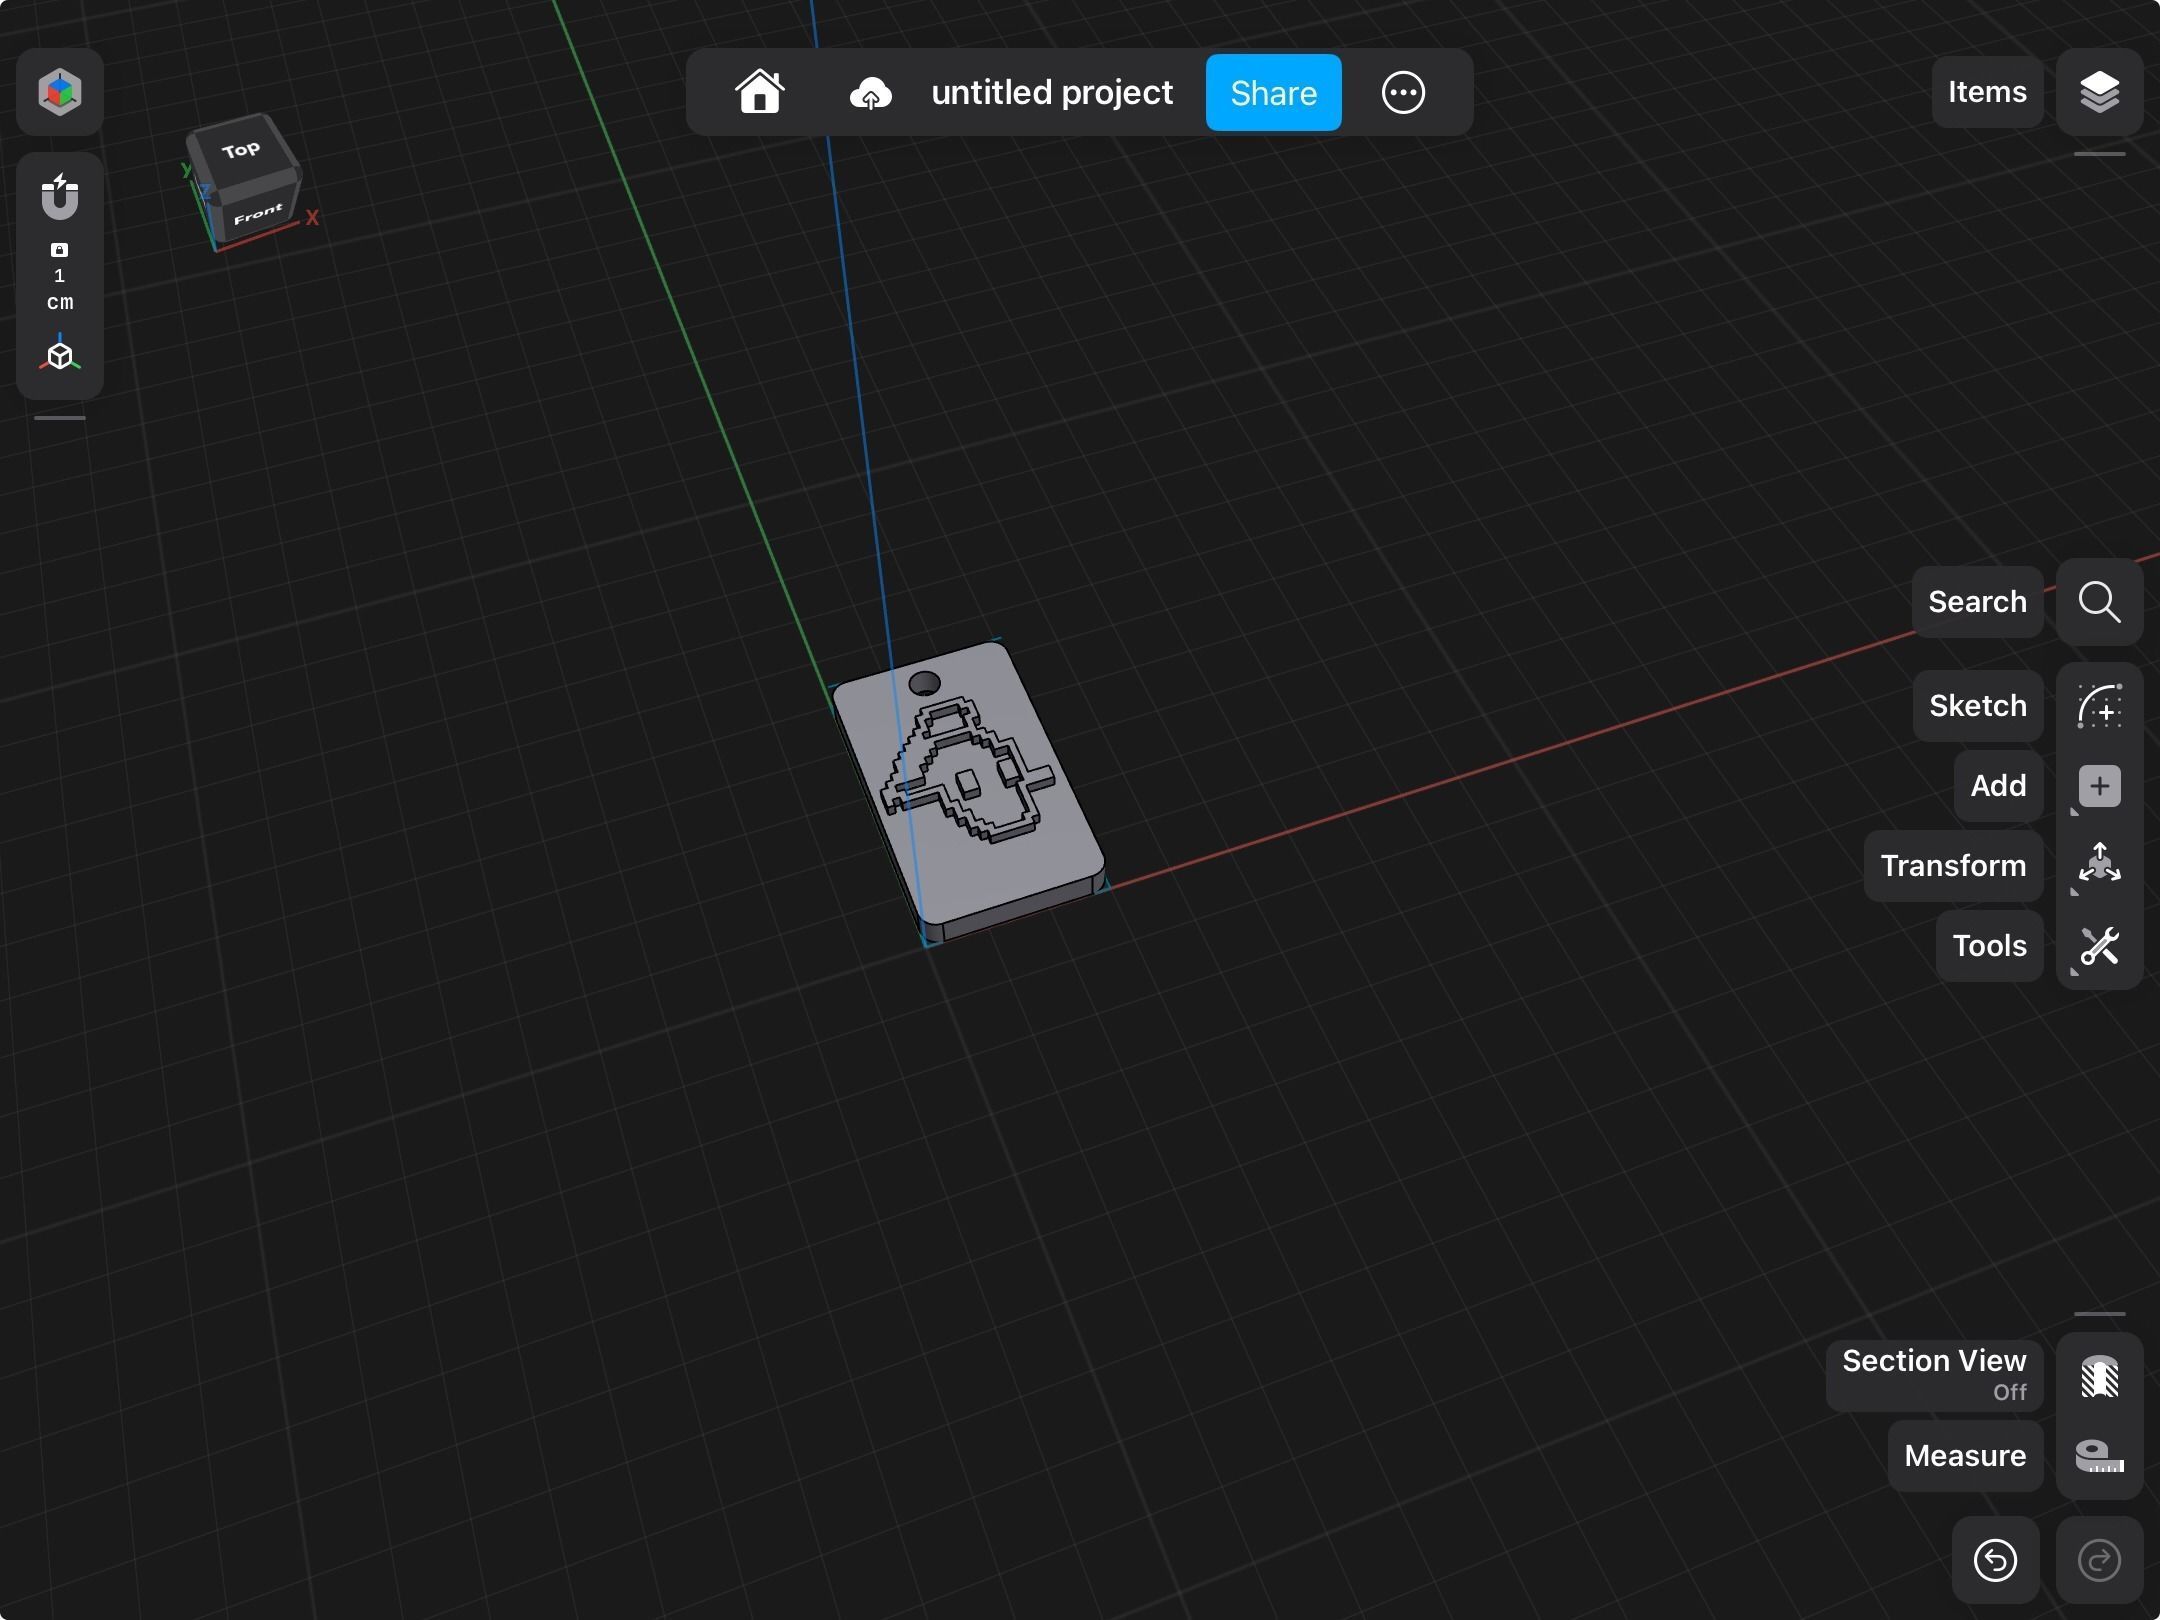
Task: Click the Add label
Action: pyautogui.click(x=1998, y=786)
